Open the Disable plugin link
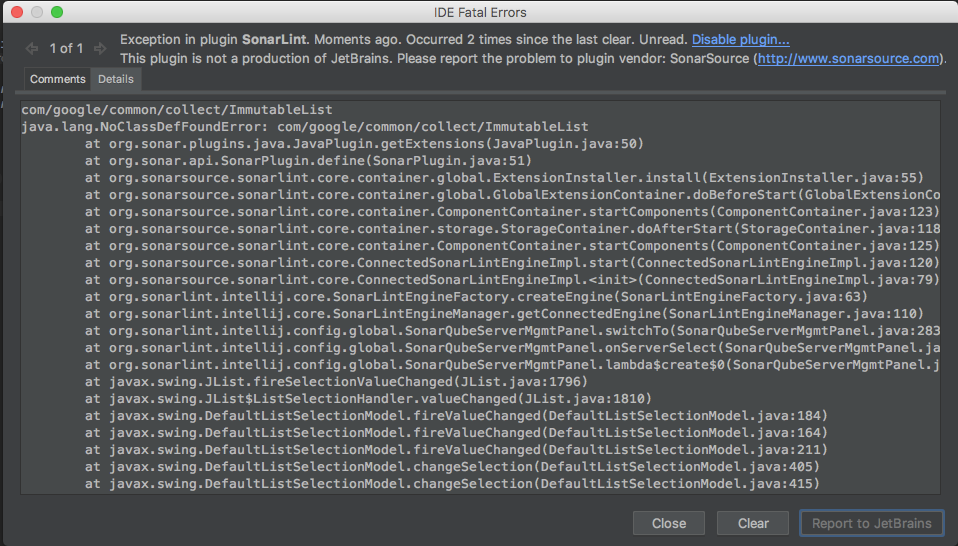Viewport: 958px width, 546px height. click(740, 40)
